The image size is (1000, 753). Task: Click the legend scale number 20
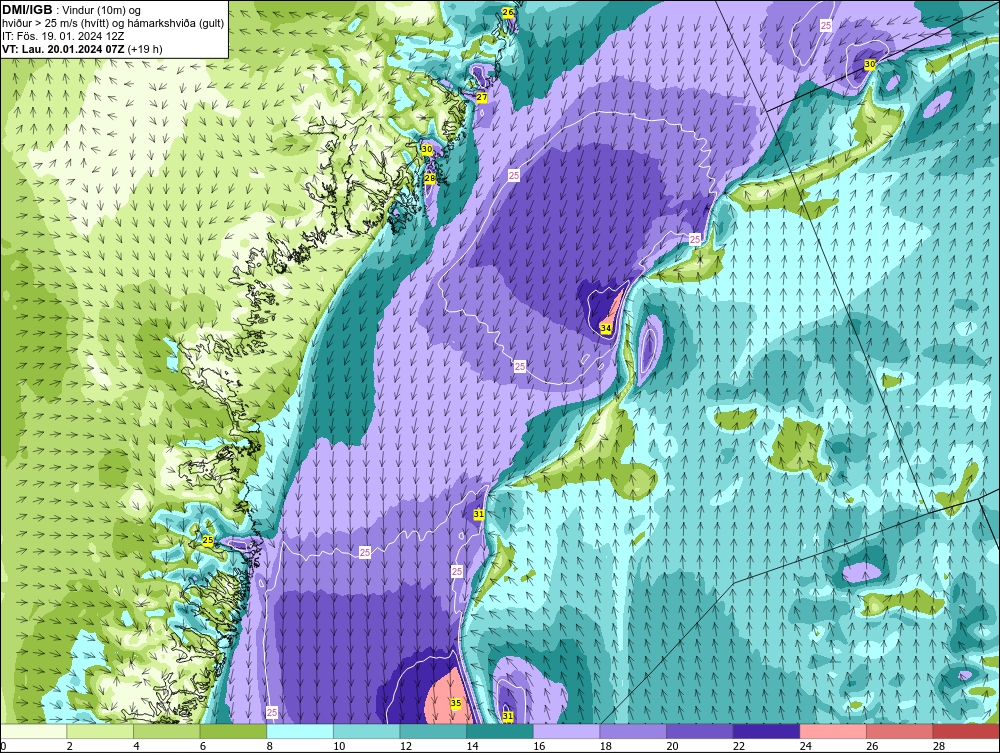click(672, 746)
